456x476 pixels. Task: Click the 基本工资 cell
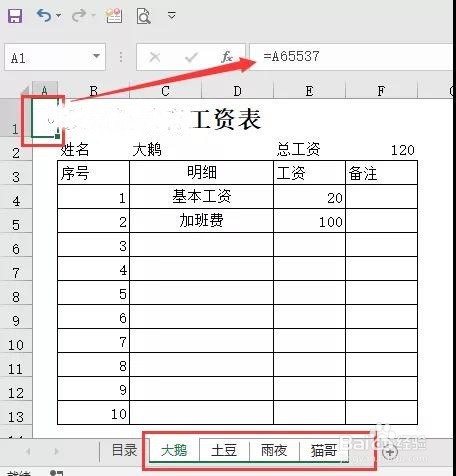(x=201, y=197)
